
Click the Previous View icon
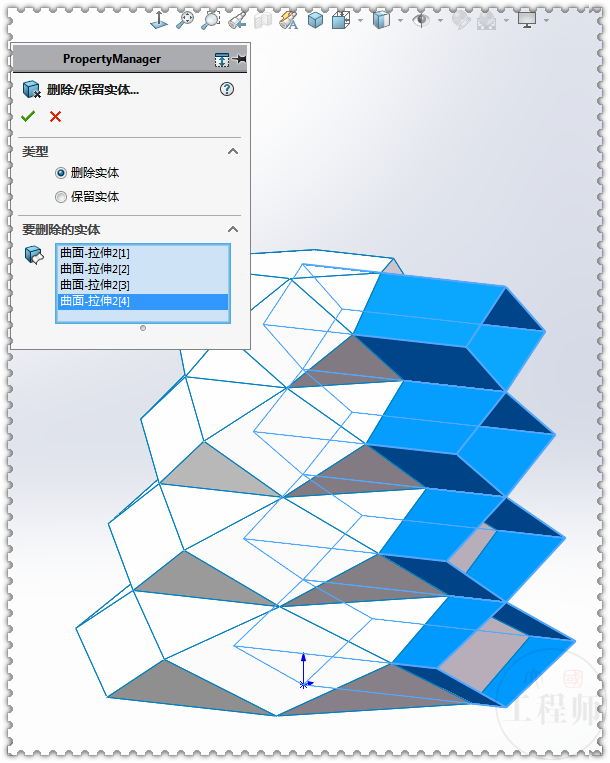pyautogui.click(x=237, y=20)
